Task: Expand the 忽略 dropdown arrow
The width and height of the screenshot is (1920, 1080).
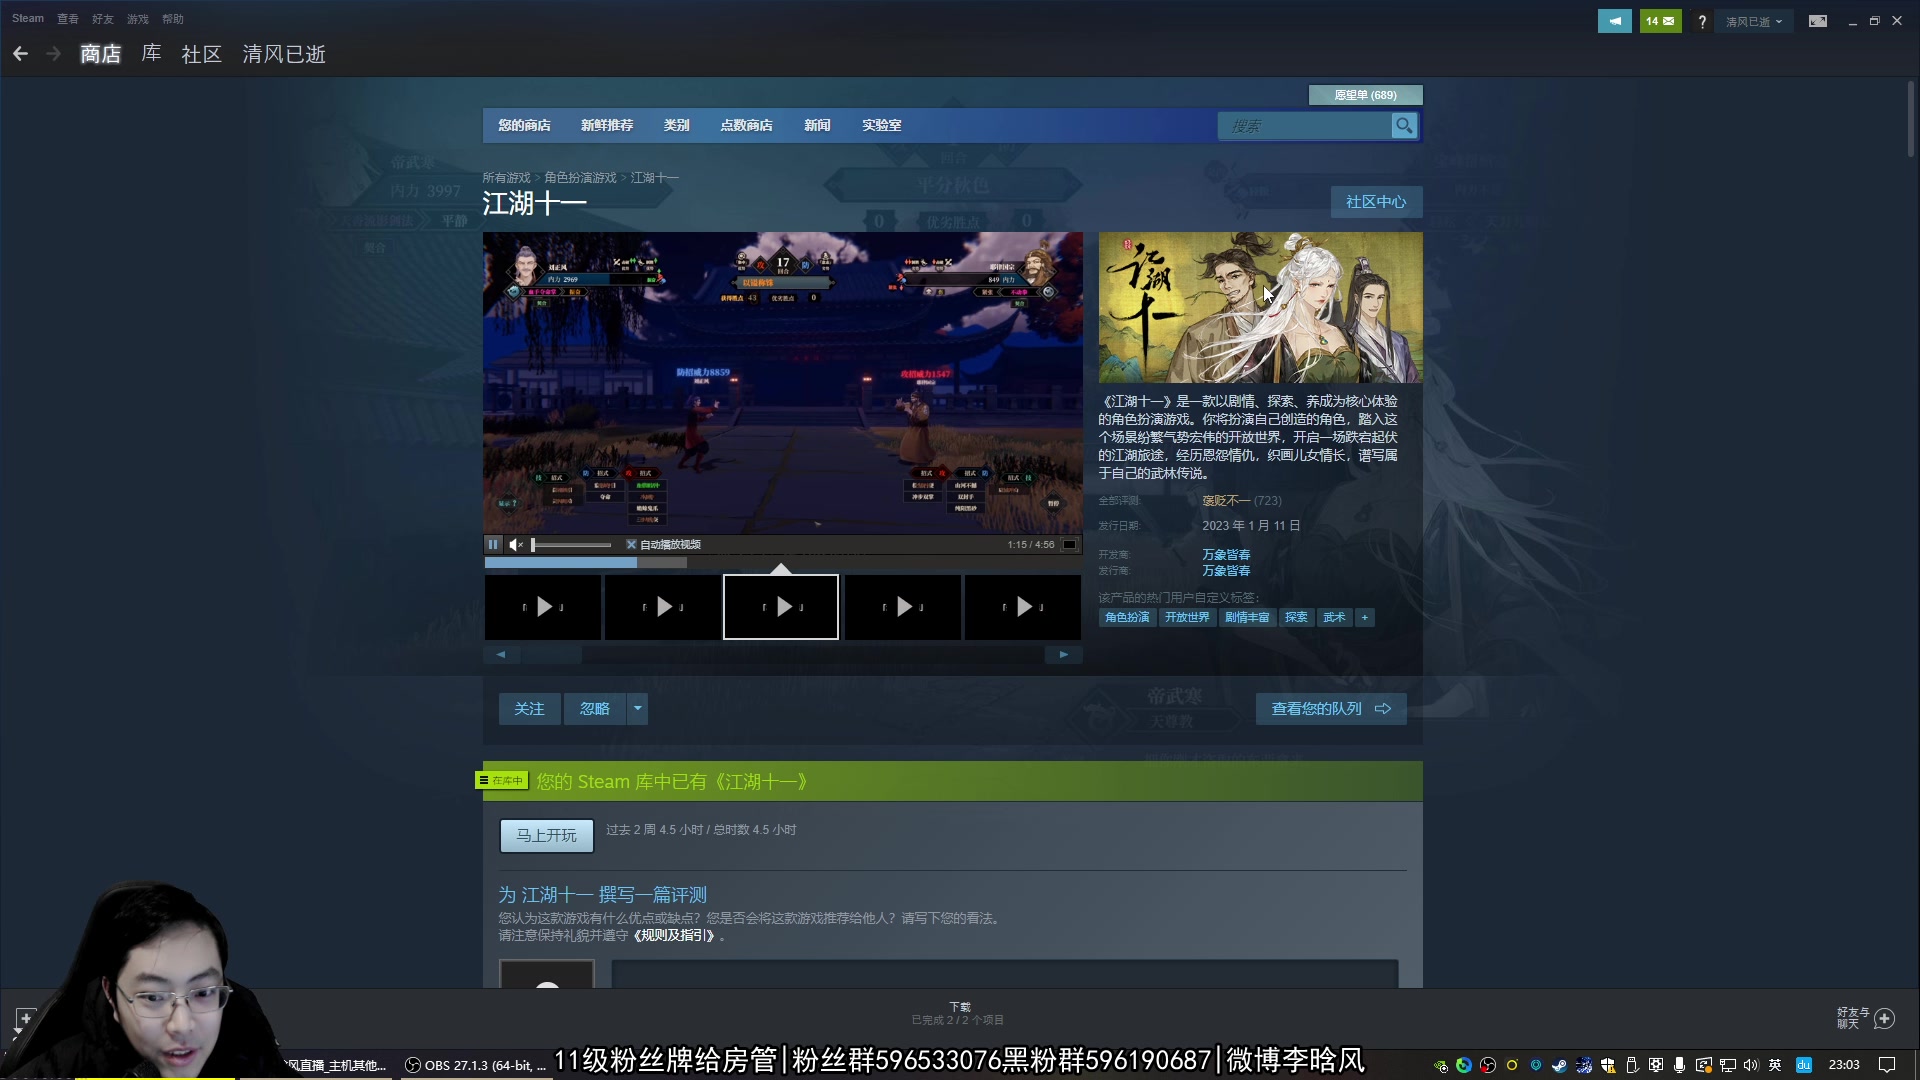Action: point(637,709)
